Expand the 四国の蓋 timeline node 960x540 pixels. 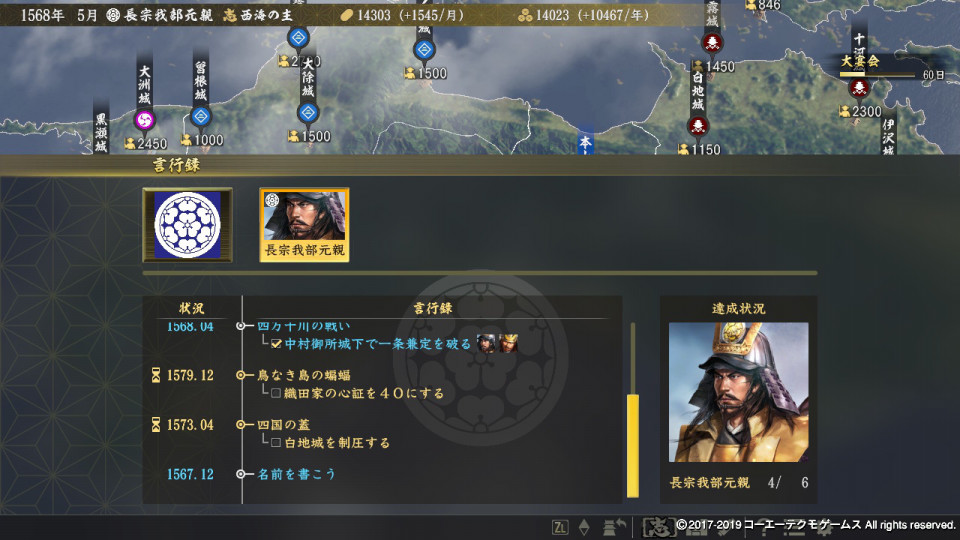[x=241, y=424]
